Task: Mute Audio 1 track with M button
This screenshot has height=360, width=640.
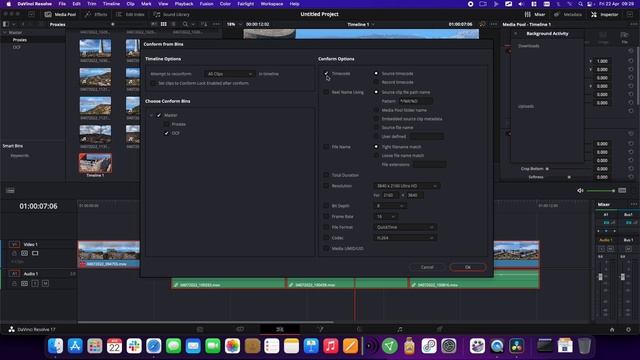Action: pyautogui.click(x=45, y=283)
